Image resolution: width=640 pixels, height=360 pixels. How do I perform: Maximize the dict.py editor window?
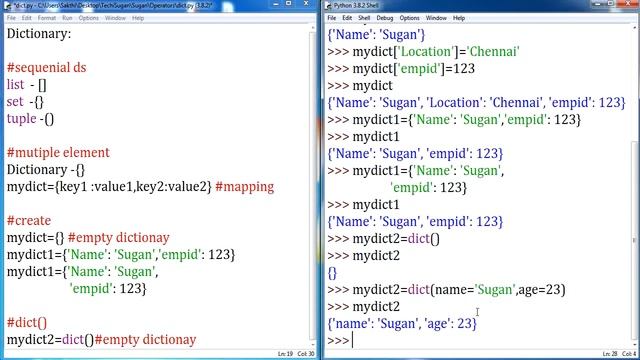coord(289,3)
